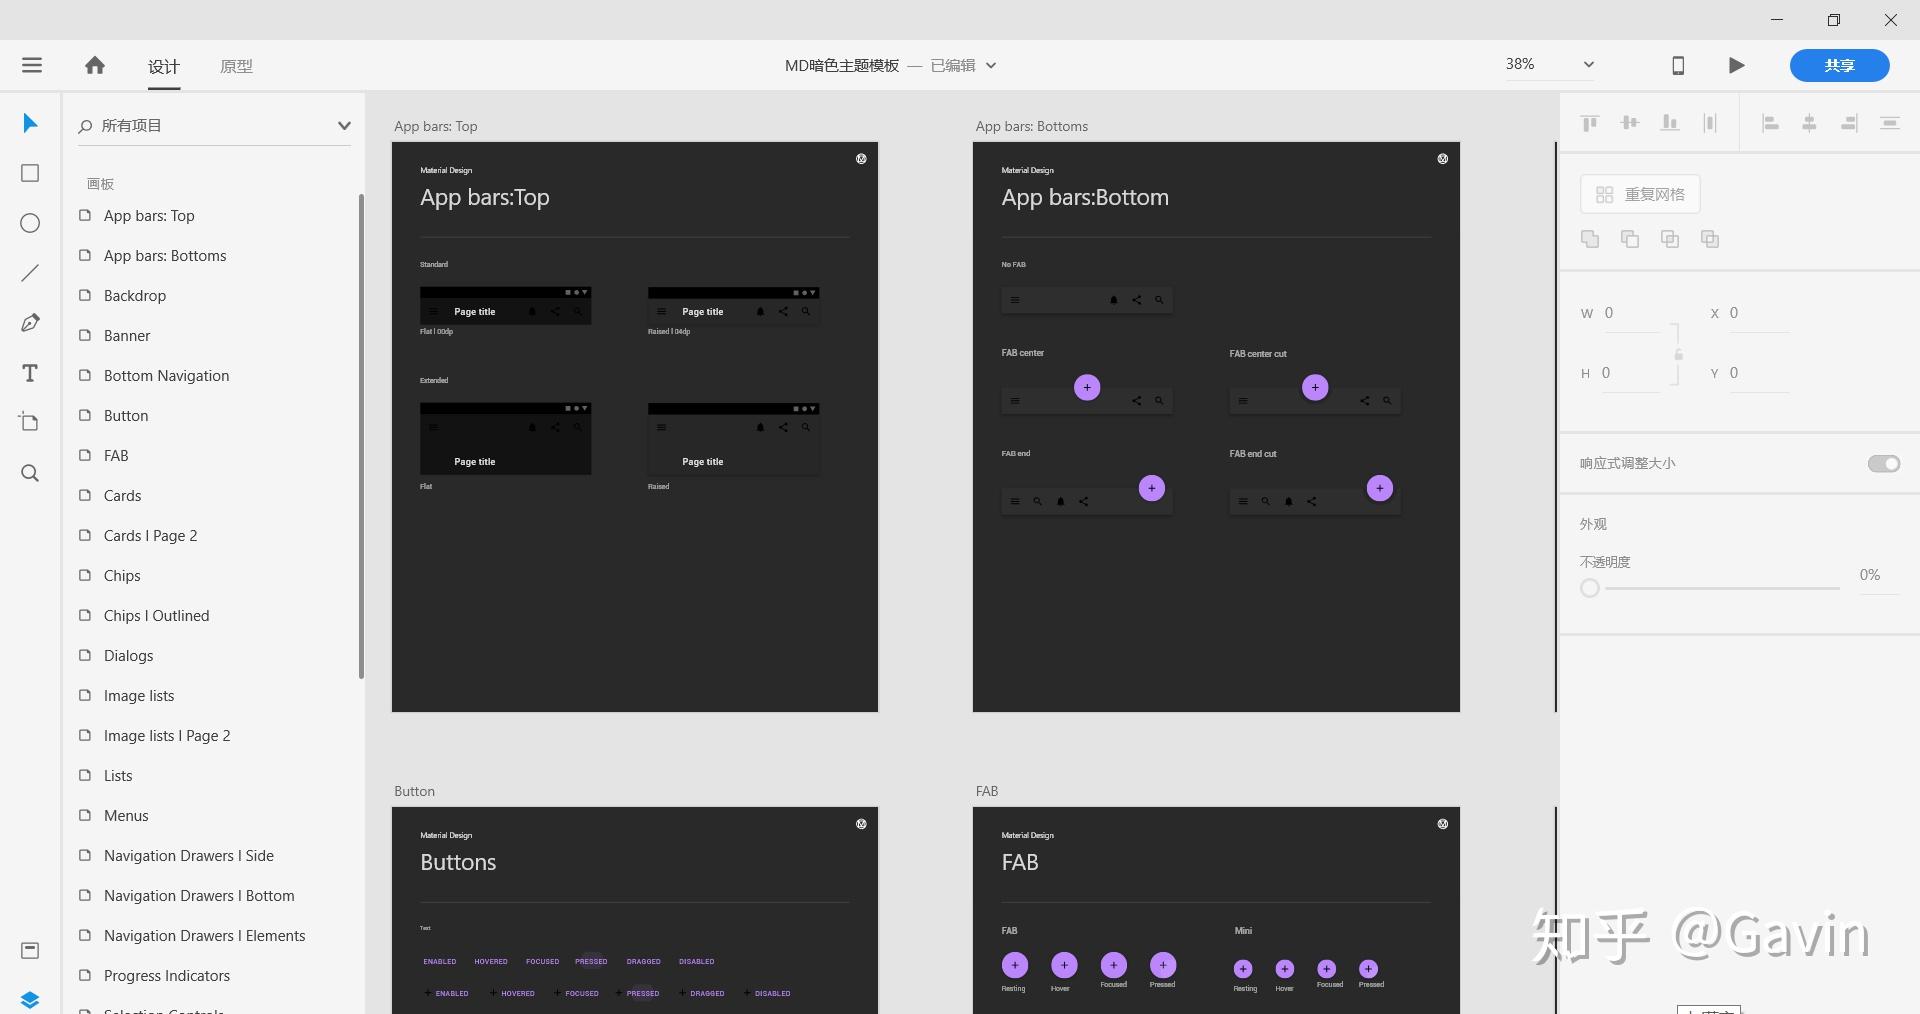This screenshot has width=1920, height=1014.
Task: Select the Text tool
Action: coord(30,373)
